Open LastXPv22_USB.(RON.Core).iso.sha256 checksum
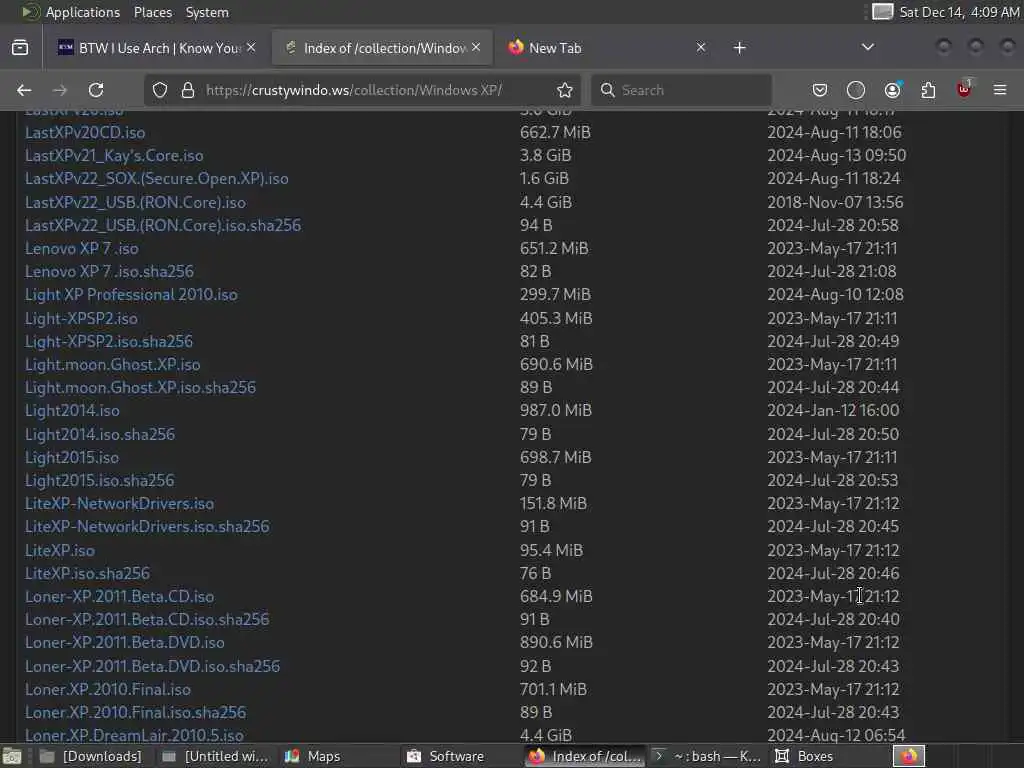The height and width of the screenshot is (768, 1024). (163, 225)
